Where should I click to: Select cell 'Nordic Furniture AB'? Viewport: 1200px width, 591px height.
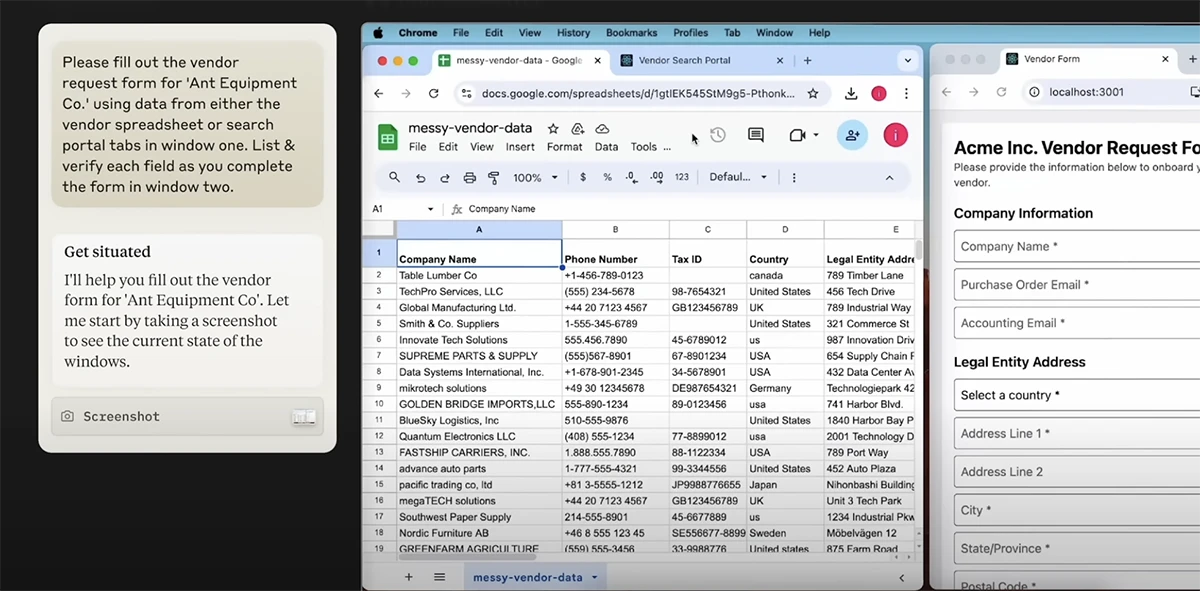(x=479, y=533)
